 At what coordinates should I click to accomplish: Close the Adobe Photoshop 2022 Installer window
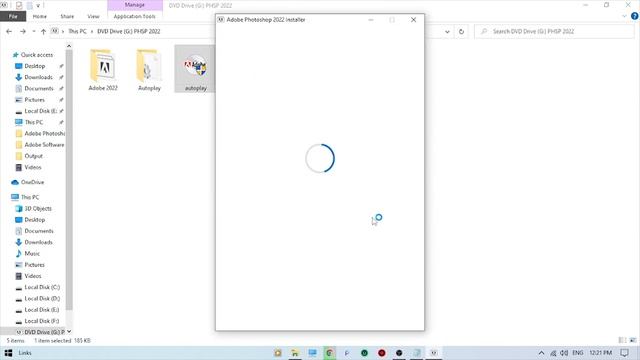pos(413,20)
